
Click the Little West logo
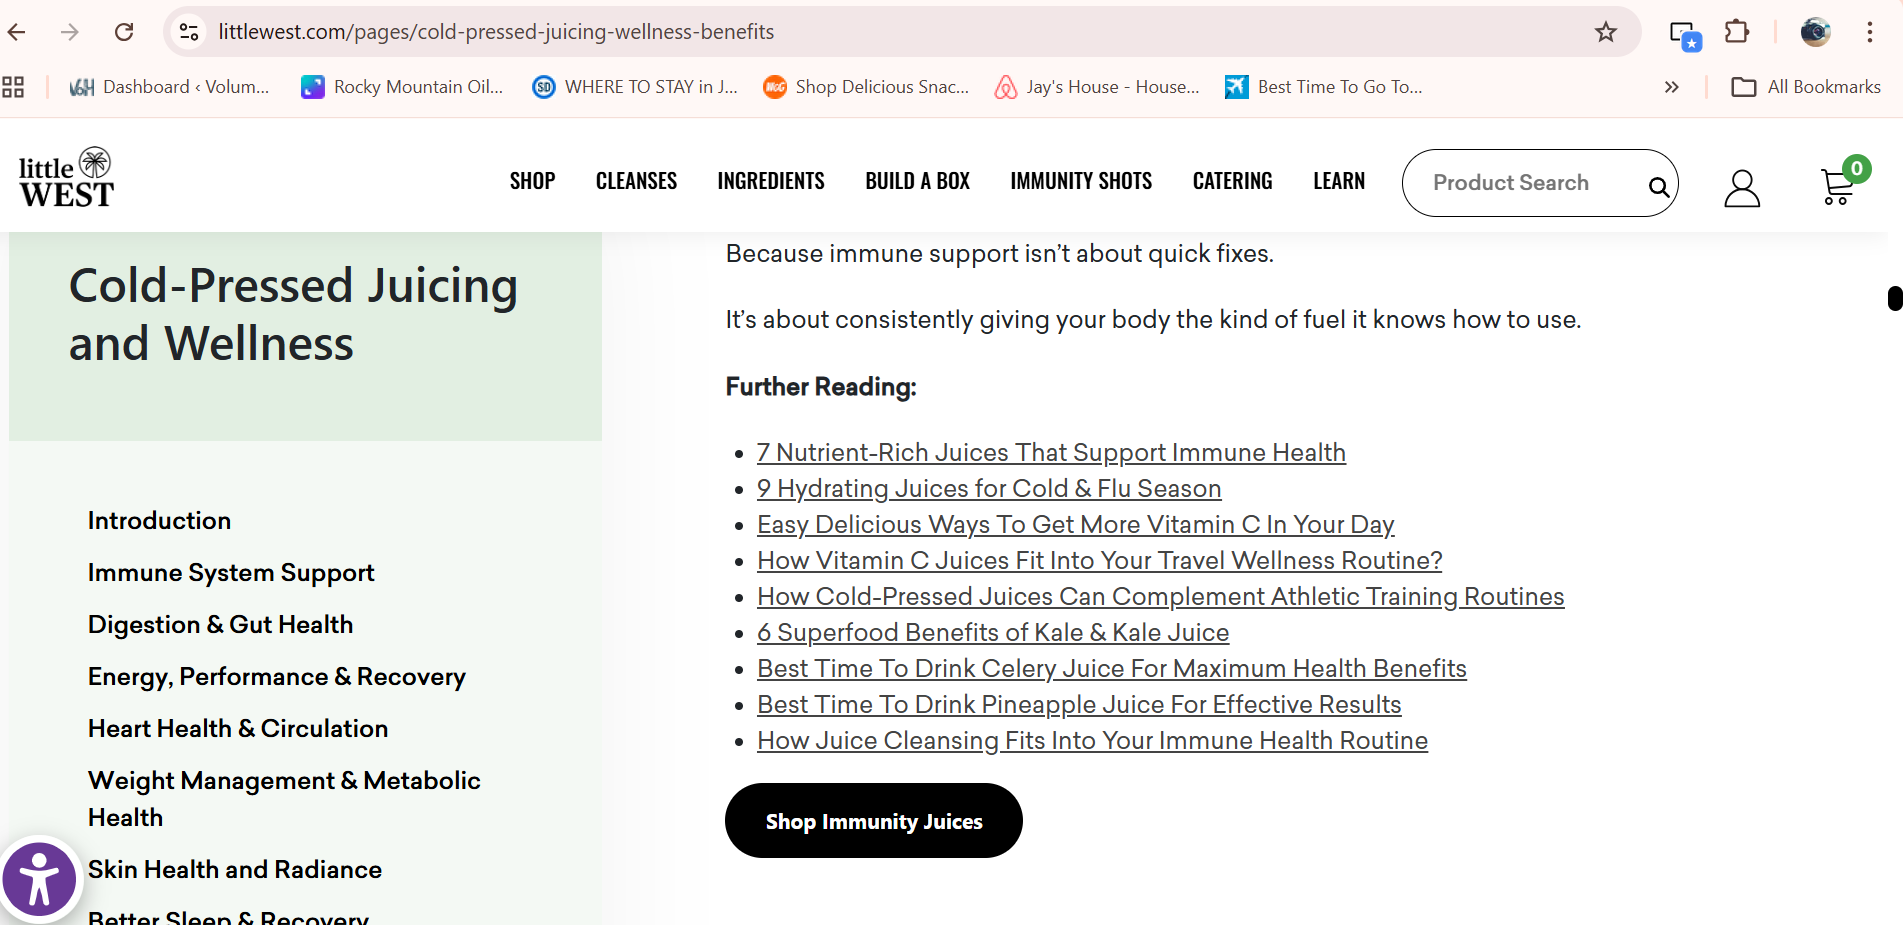click(x=66, y=179)
